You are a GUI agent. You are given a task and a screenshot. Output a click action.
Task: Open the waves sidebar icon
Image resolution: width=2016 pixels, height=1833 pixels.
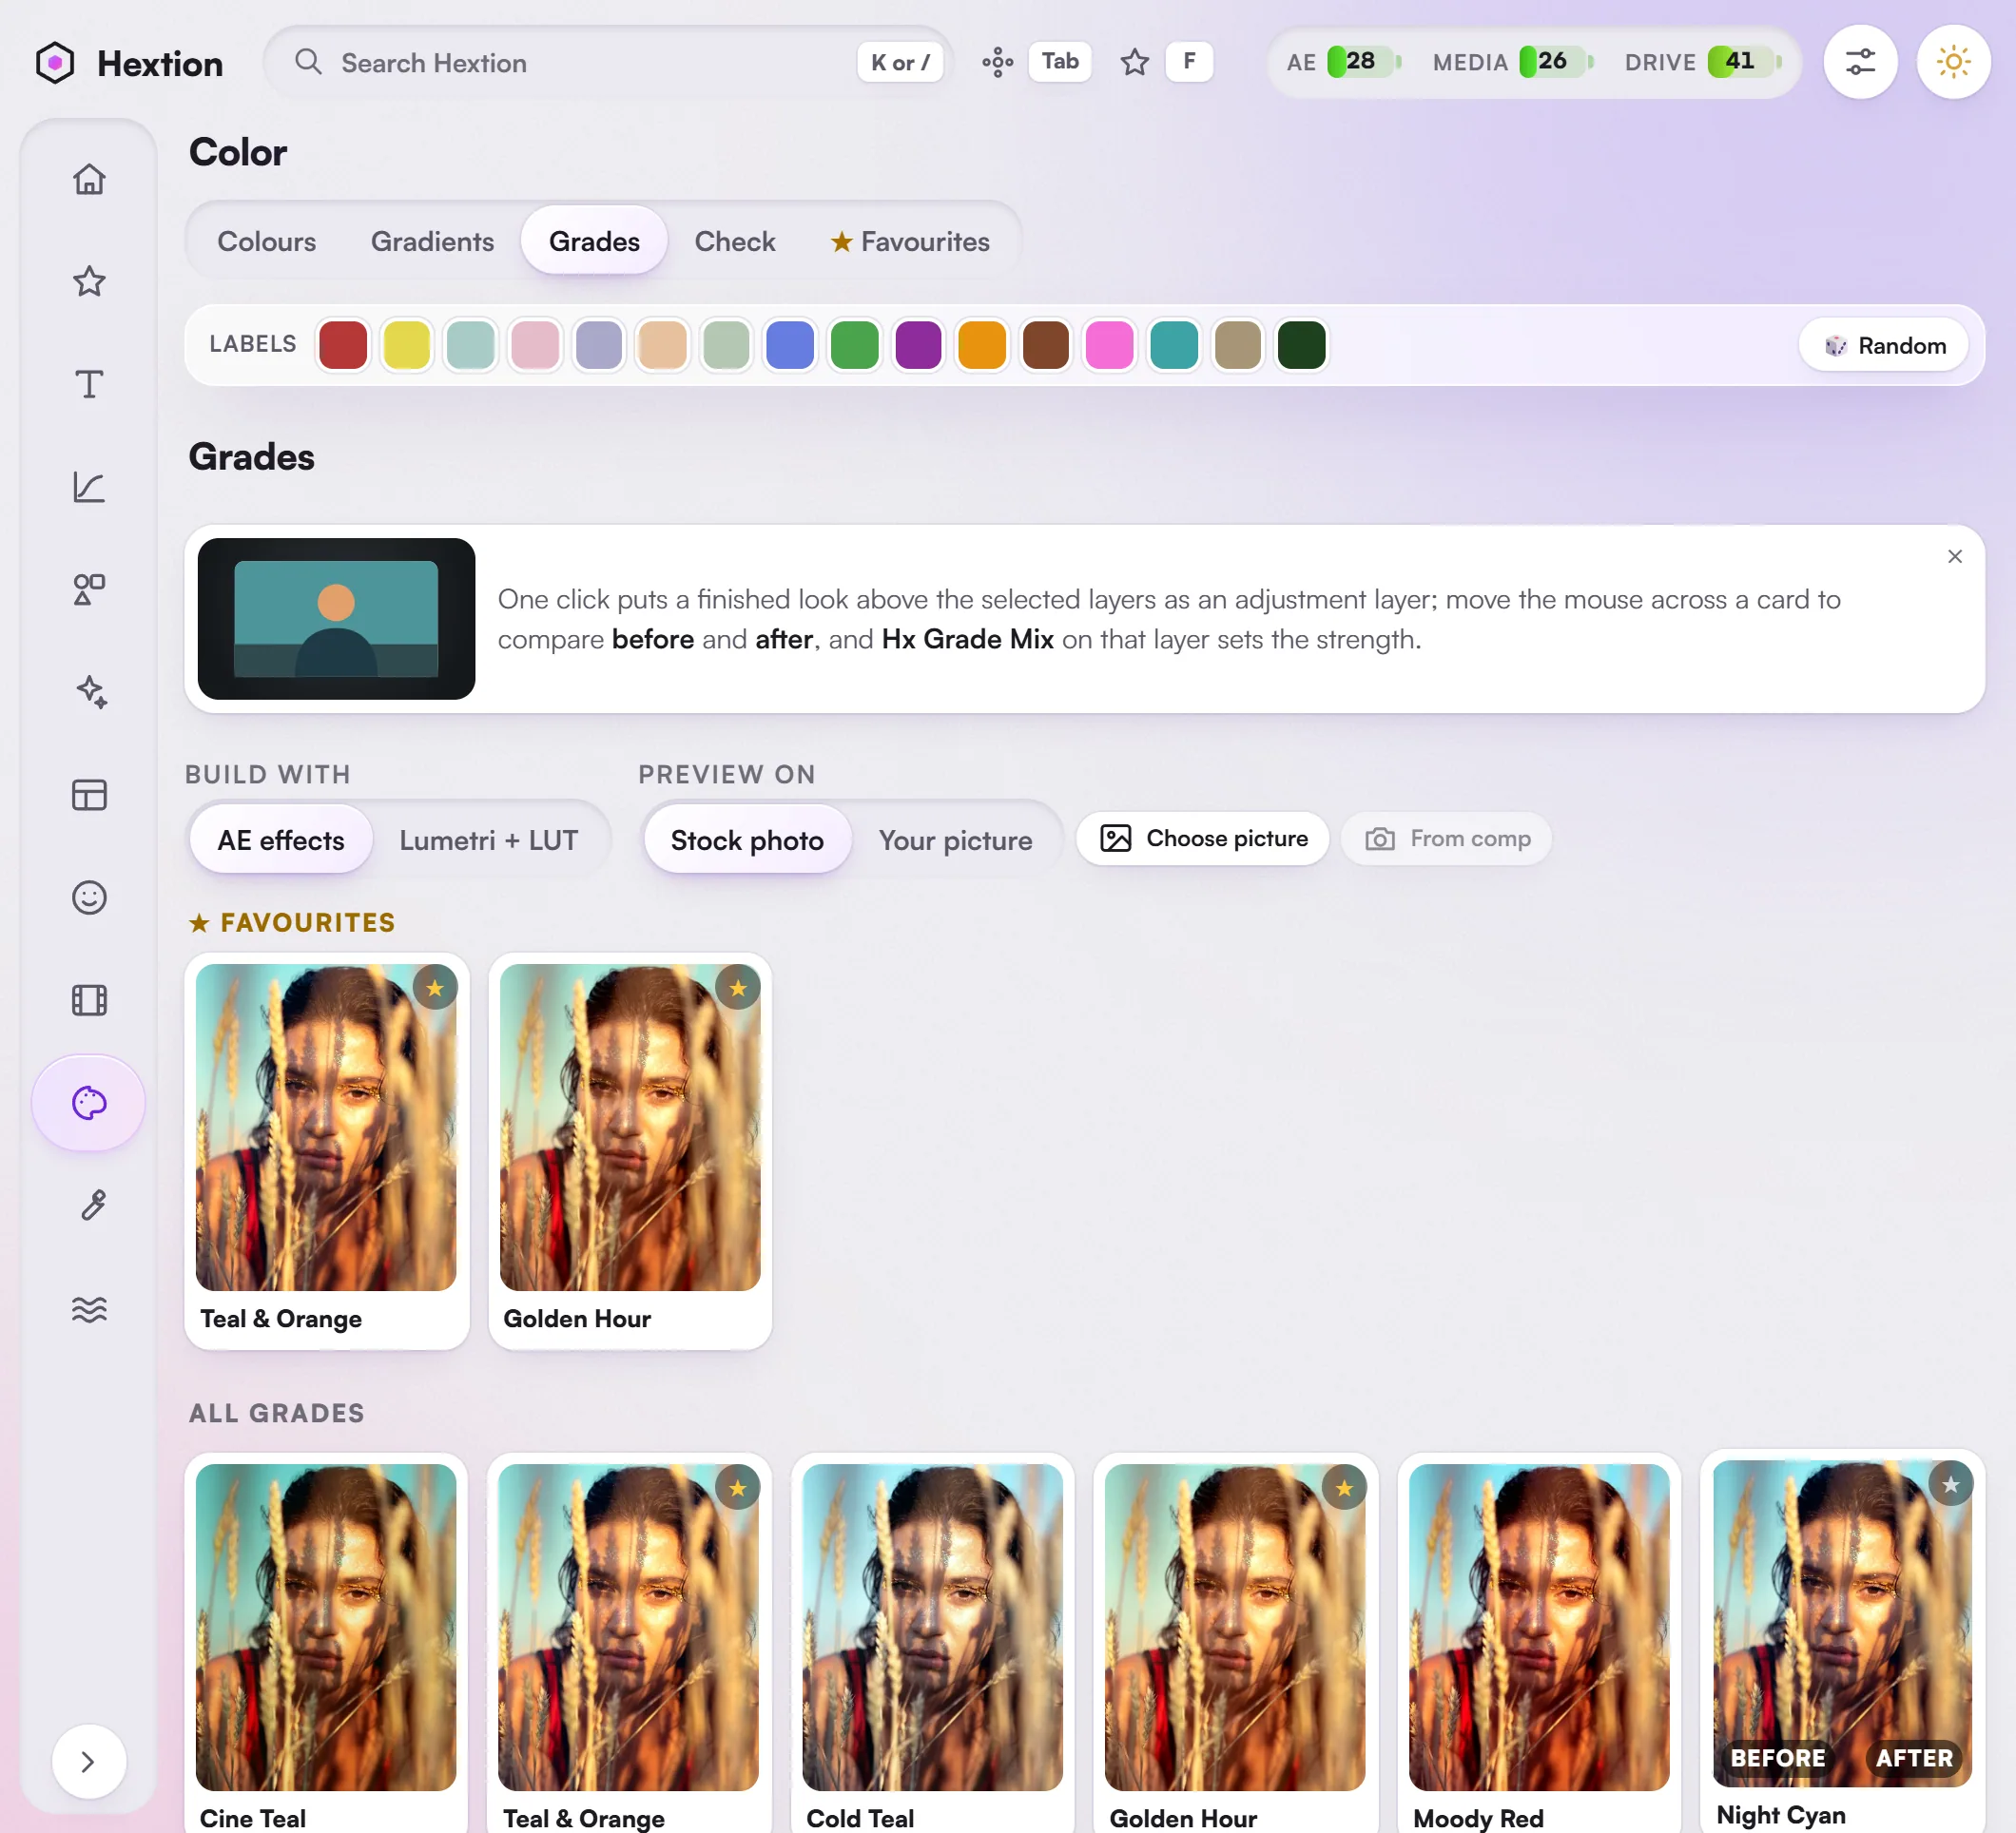pos(89,1309)
